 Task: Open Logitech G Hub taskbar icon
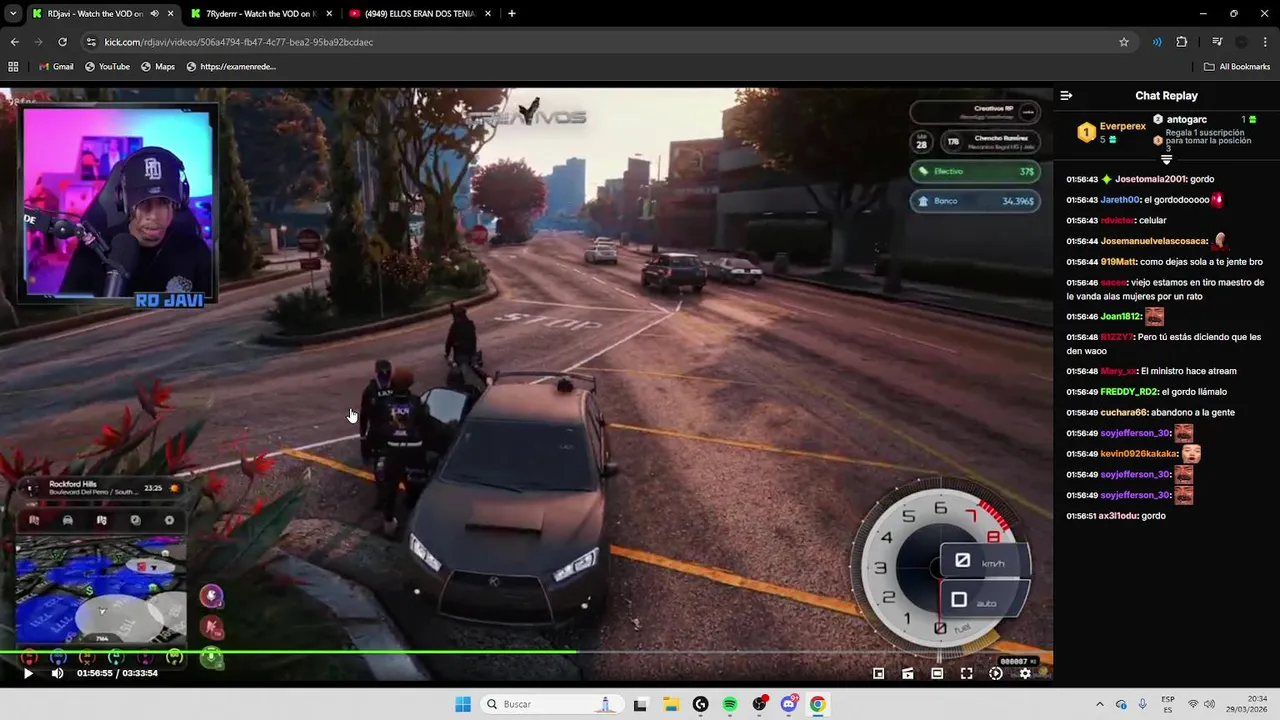700,704
